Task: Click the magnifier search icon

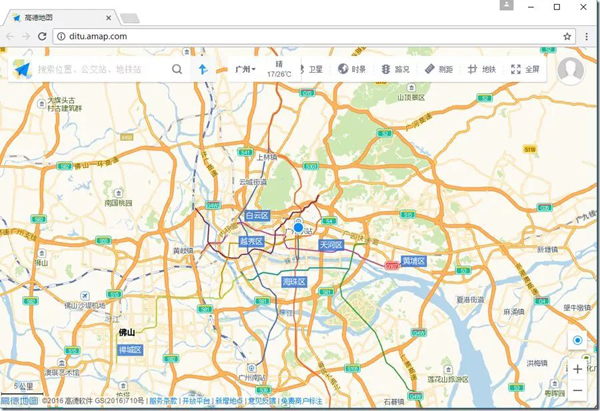Action: (177, 69)
